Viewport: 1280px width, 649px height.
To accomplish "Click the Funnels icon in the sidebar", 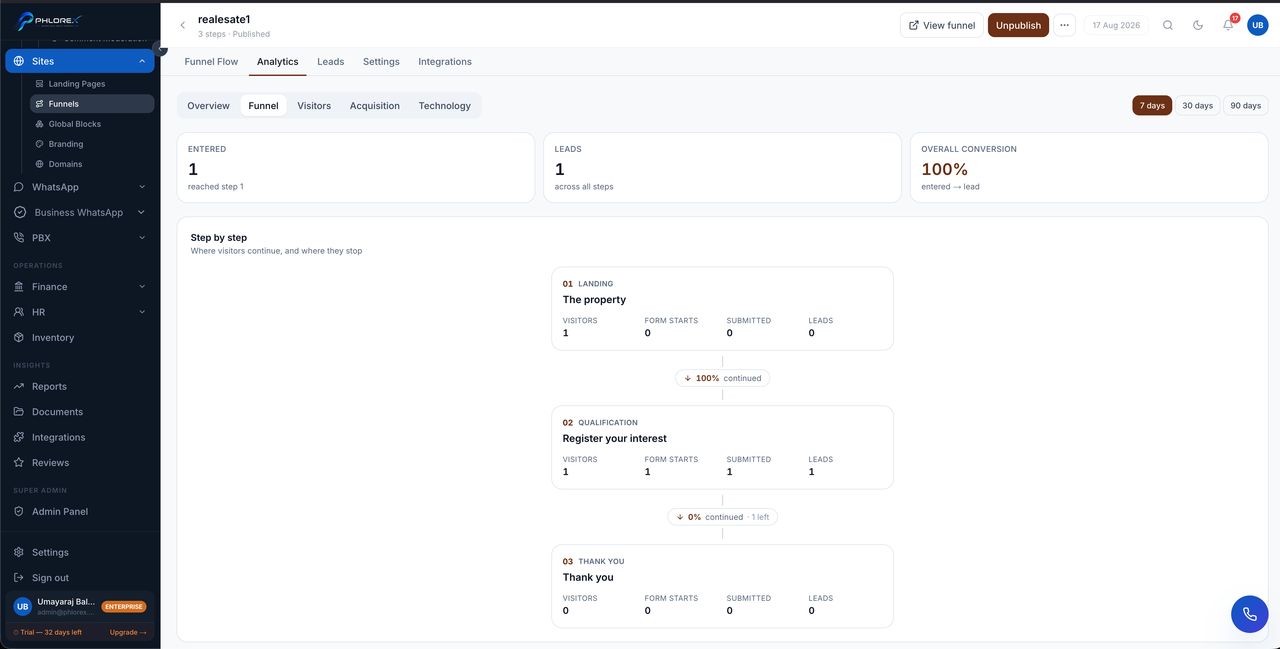I will [40, 104].
